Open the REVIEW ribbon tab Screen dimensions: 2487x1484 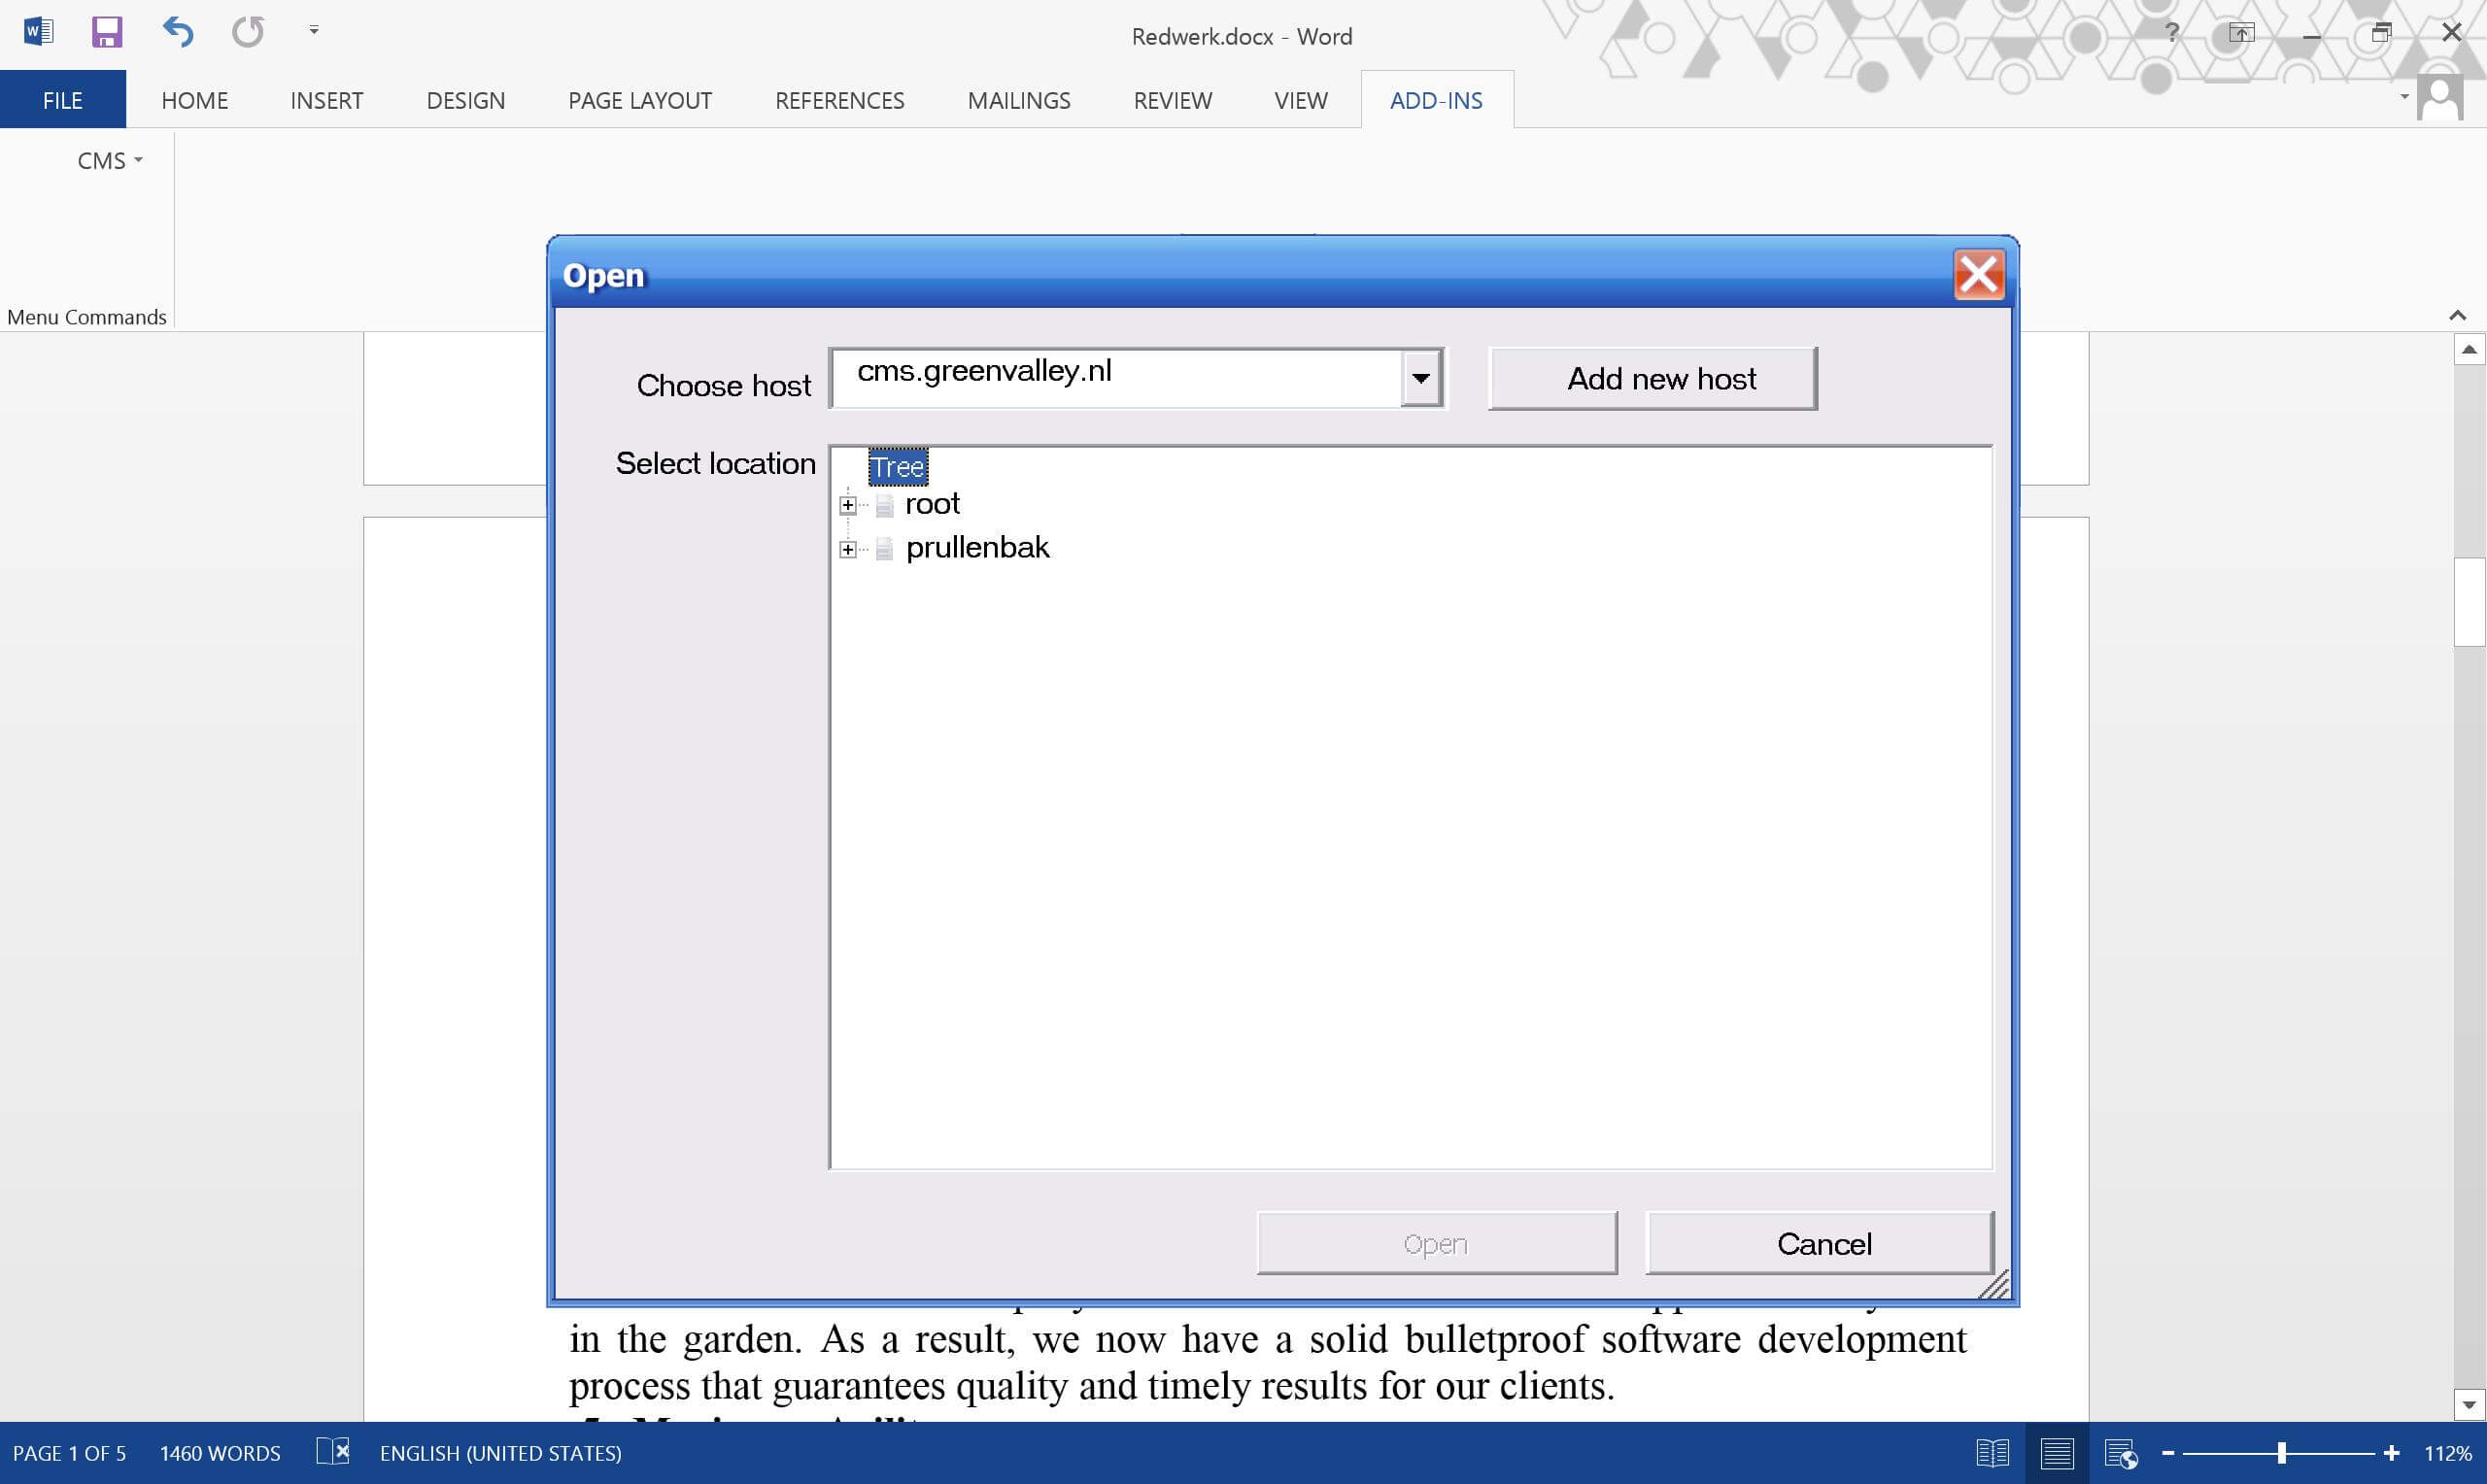click(x=1173, y=100)
